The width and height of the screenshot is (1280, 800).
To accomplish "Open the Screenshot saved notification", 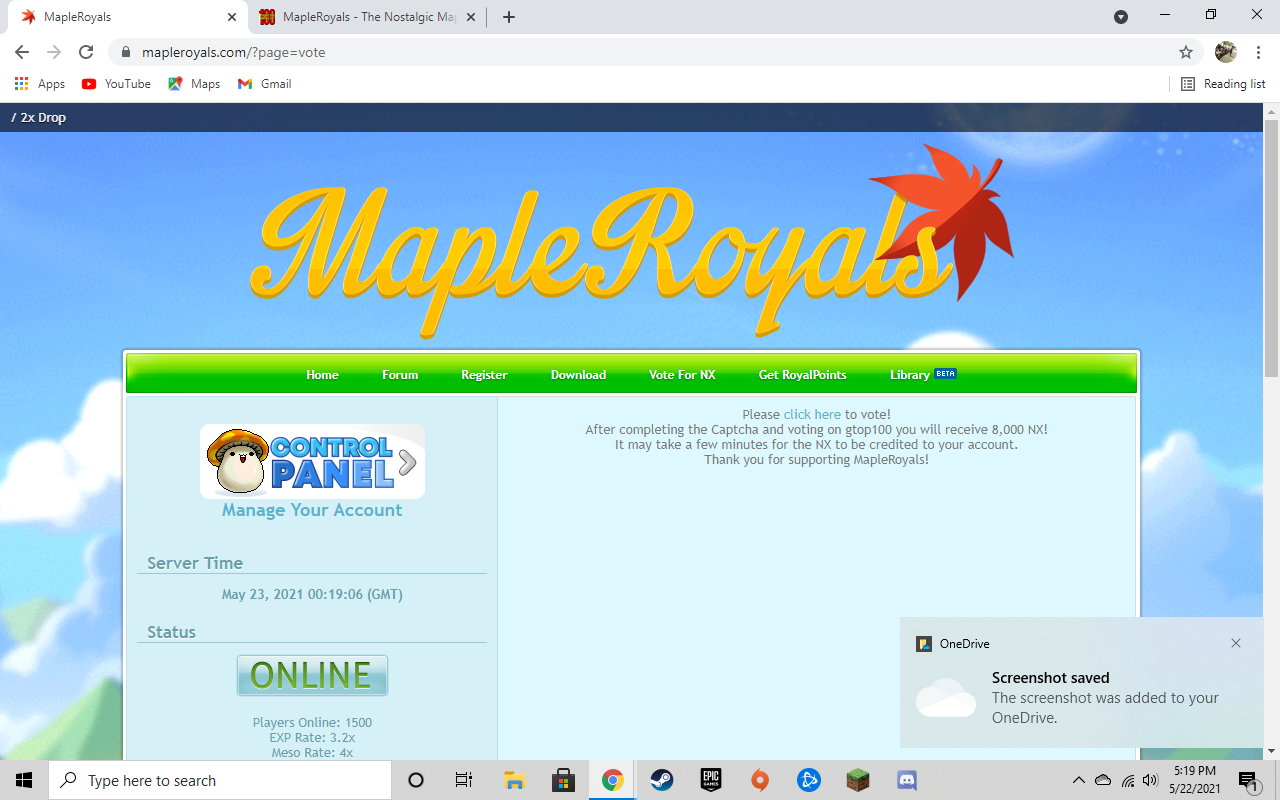I will tap(1080, 682).
